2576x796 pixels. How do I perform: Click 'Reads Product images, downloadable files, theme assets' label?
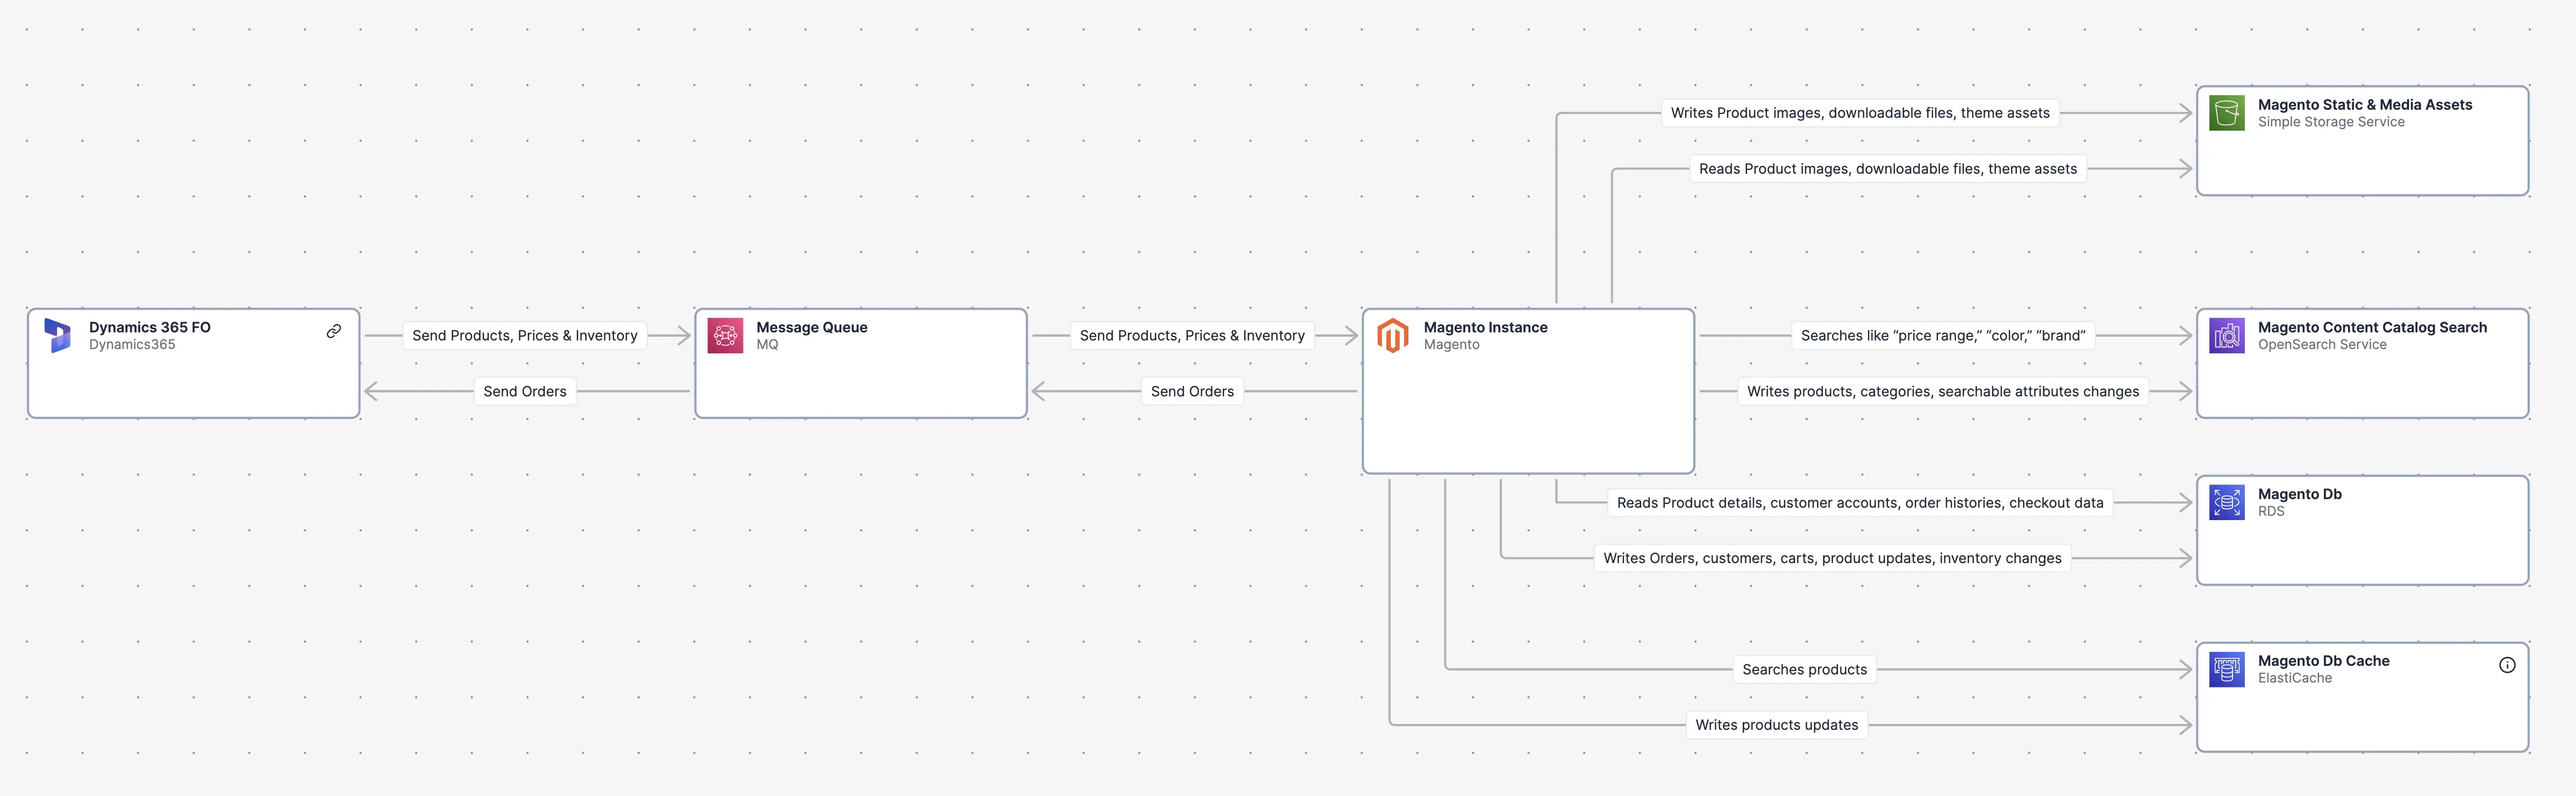coord(1888,168)
